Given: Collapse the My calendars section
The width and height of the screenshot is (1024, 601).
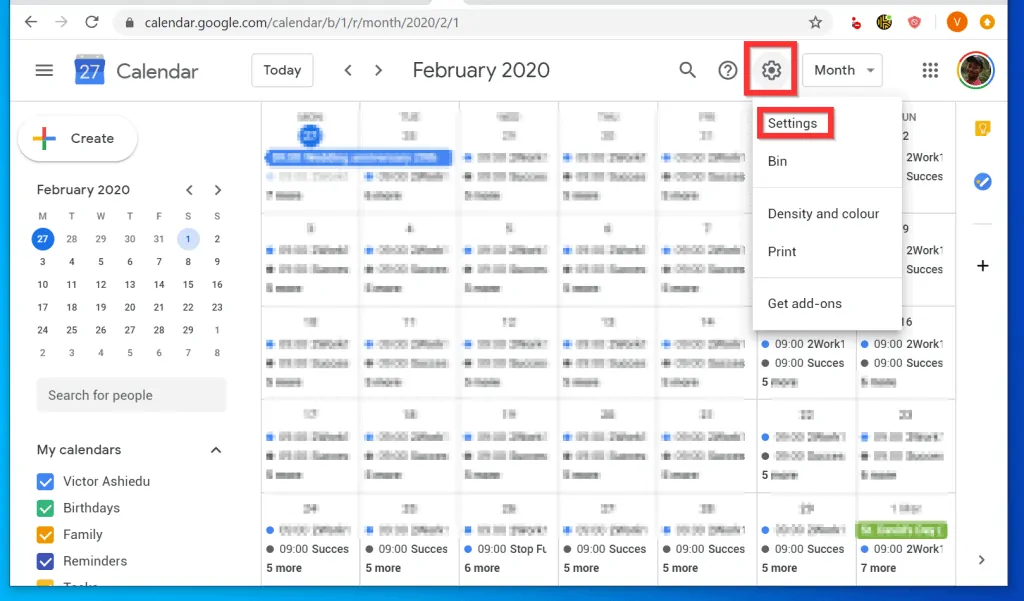Looking at the screenshot, I should click(215, 450).
